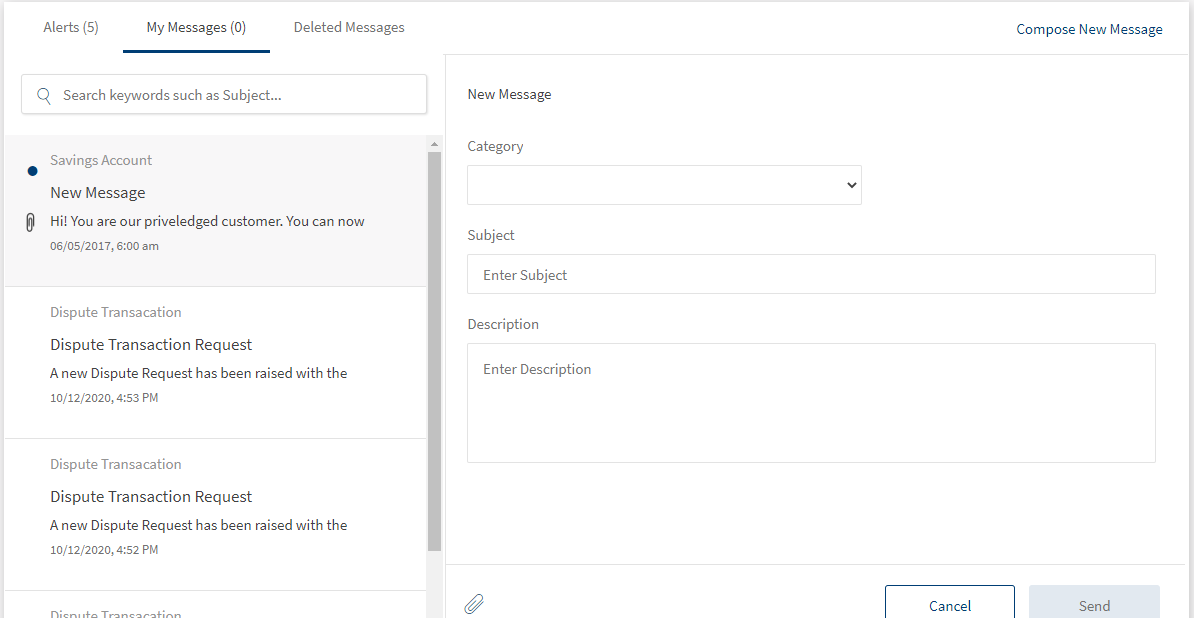1194x618 pixels.
Task: Click the attachment icon on Savings message
Action: coord(31,222)
